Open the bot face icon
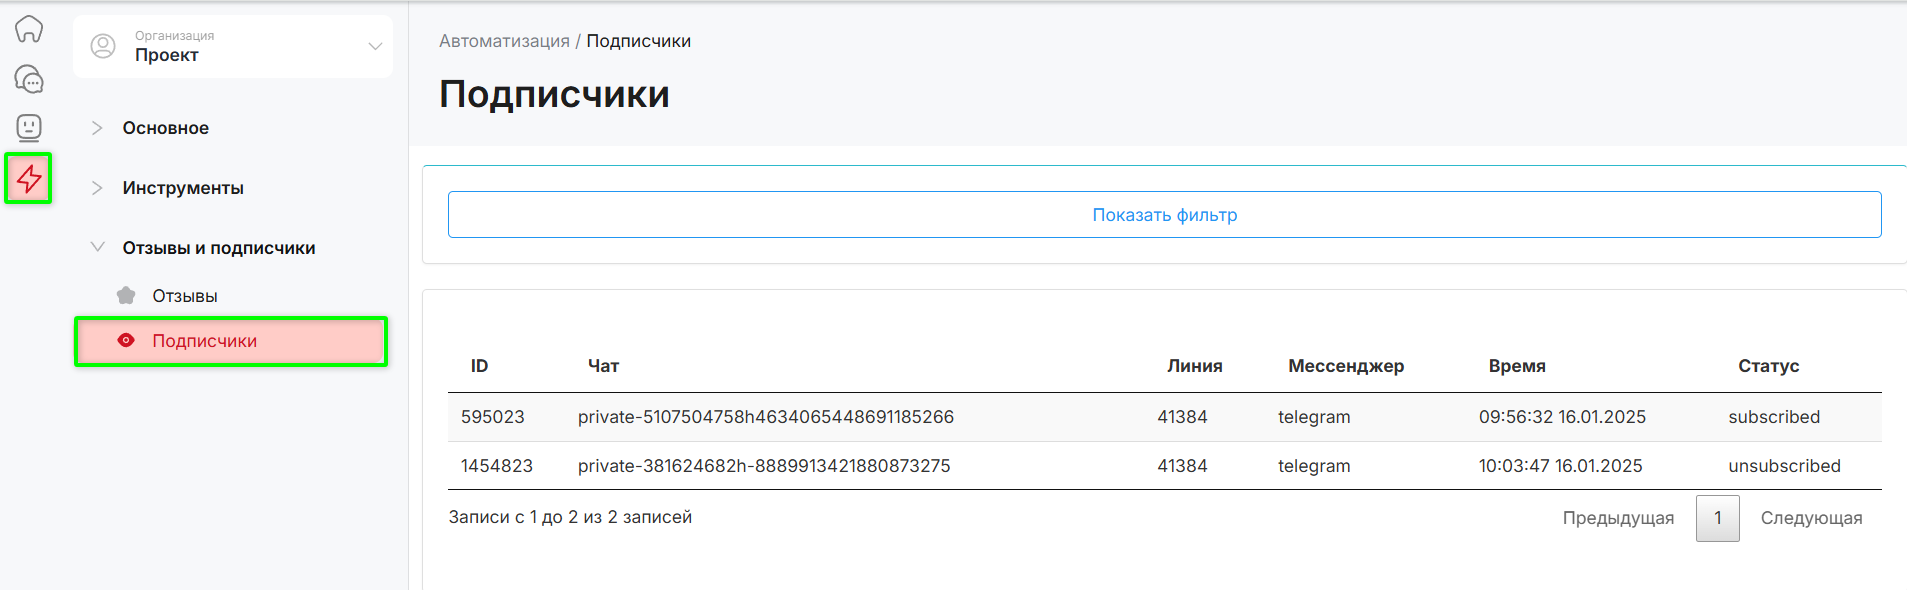1907x590 pixels. (29, 127)
